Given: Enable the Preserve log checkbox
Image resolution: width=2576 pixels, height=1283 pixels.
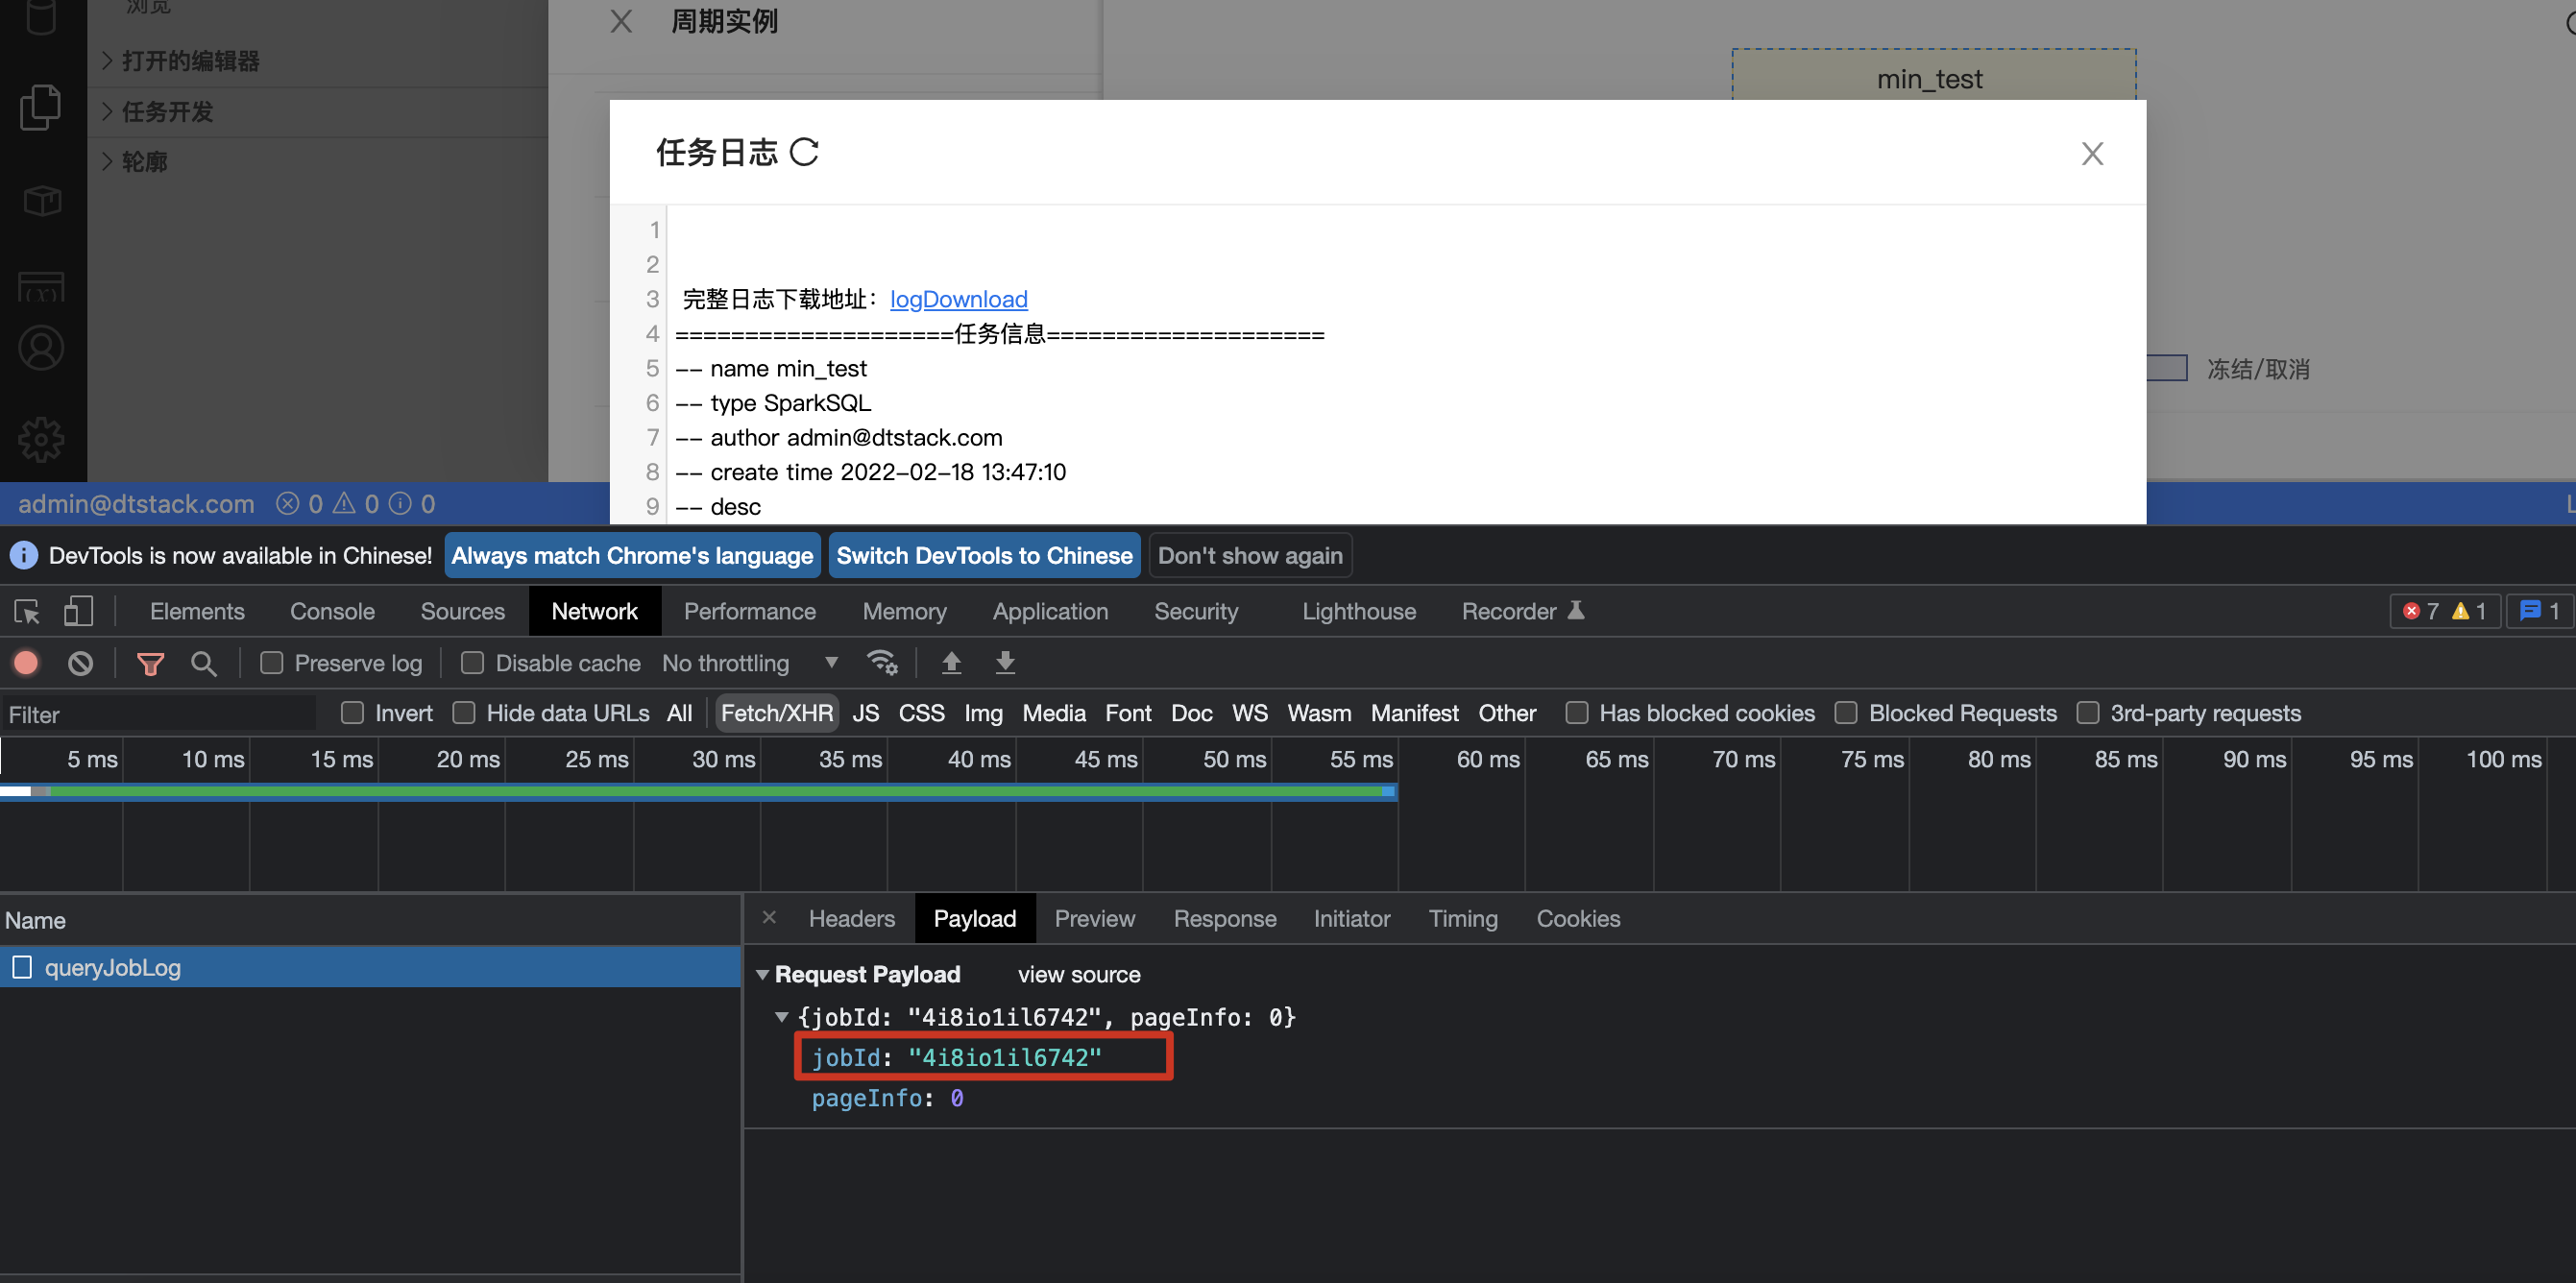Looking at the screenshot, I should (271, 662).
